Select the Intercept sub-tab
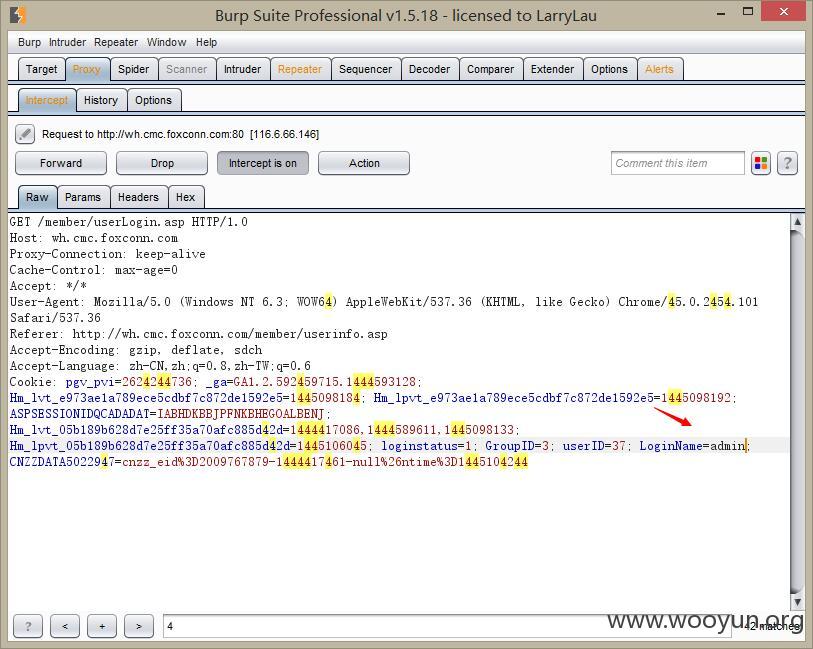This screenshot has height=649, width=813. (47, 100)
